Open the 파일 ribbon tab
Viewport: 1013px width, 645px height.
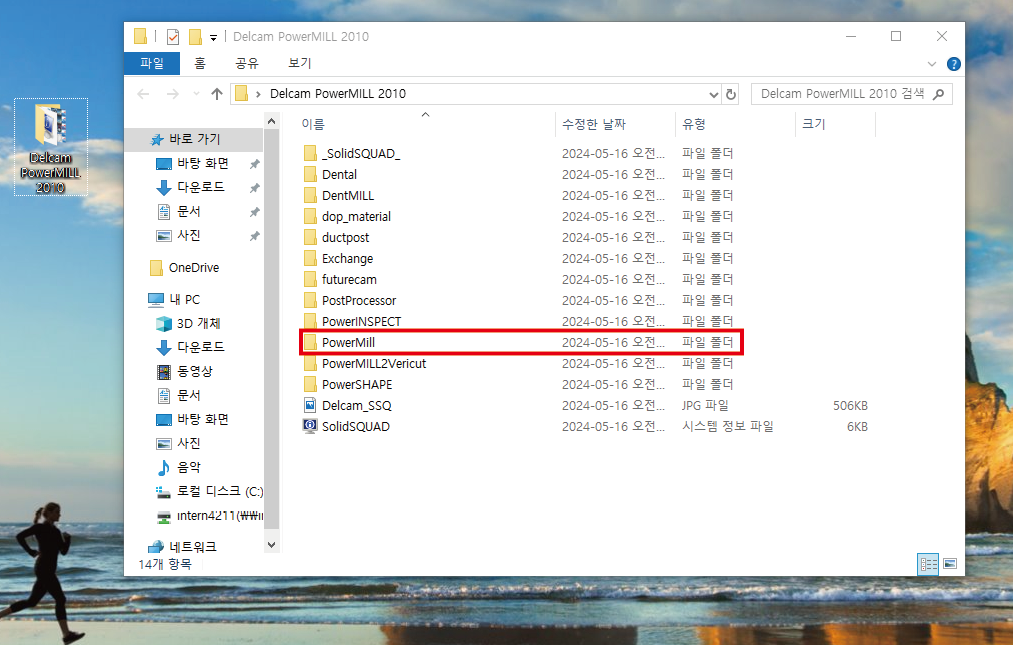point(152,63)
